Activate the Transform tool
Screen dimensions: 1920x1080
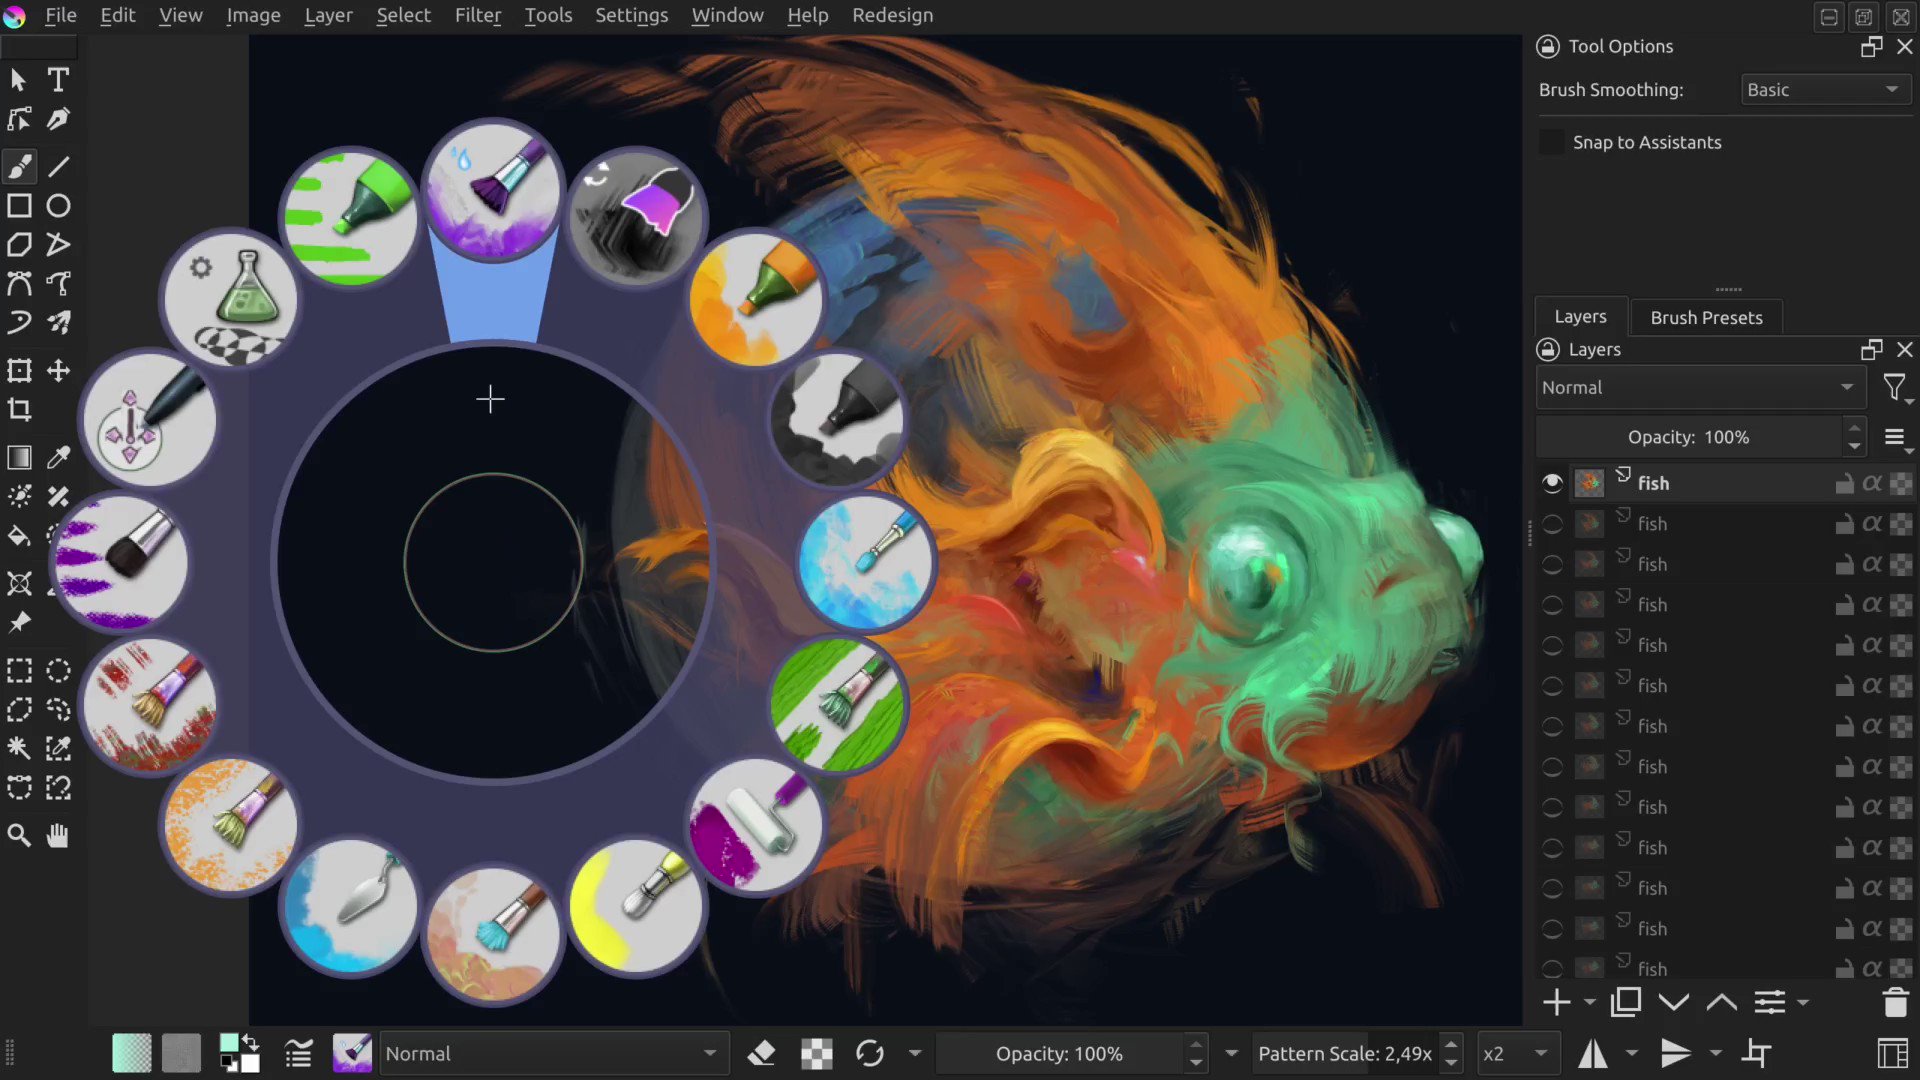(x=19, y=371)
